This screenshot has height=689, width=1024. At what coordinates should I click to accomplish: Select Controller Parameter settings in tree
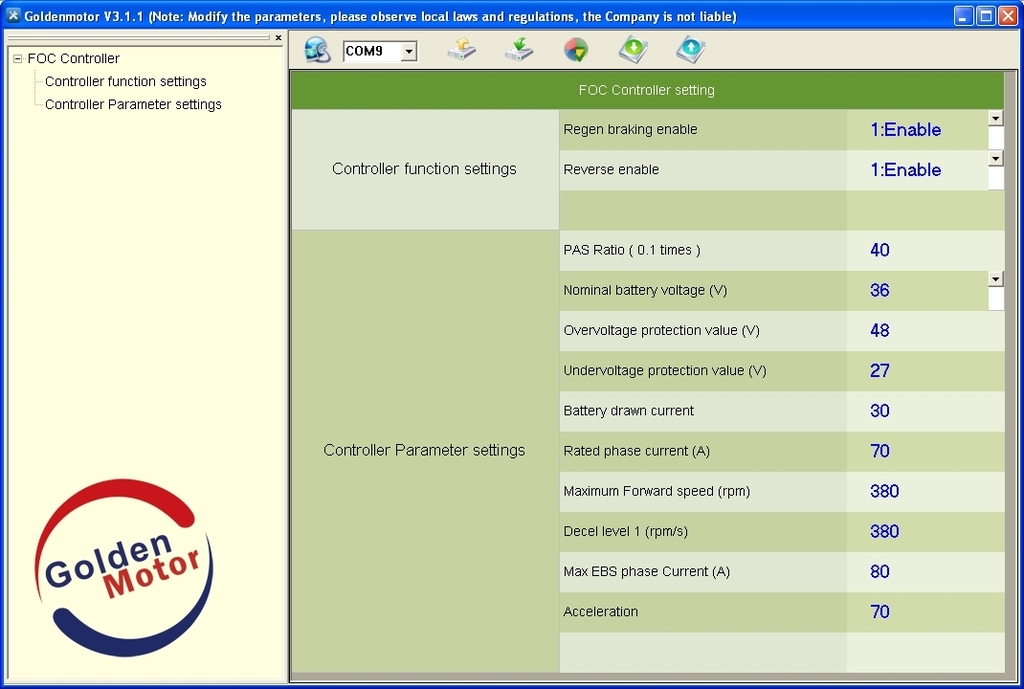point(133,105)
